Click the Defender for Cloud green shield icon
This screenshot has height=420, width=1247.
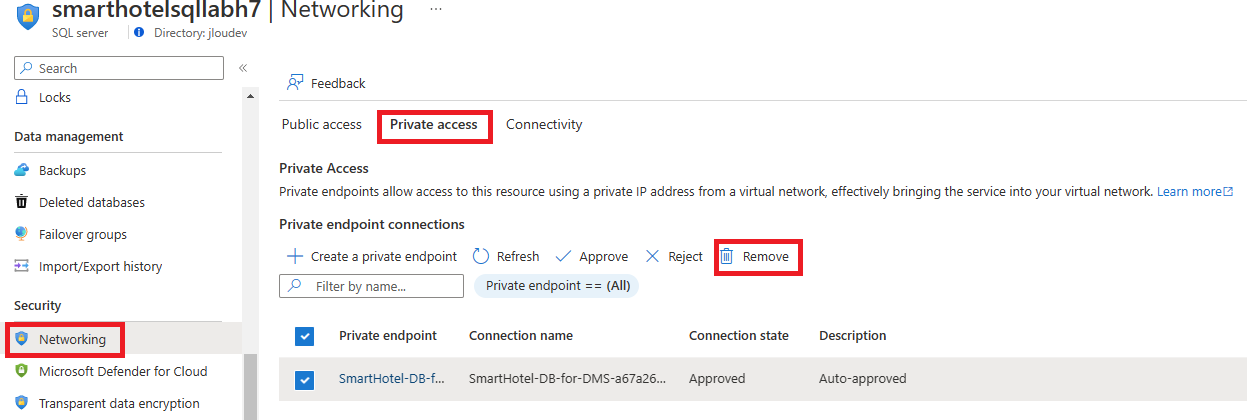(22, 371)
